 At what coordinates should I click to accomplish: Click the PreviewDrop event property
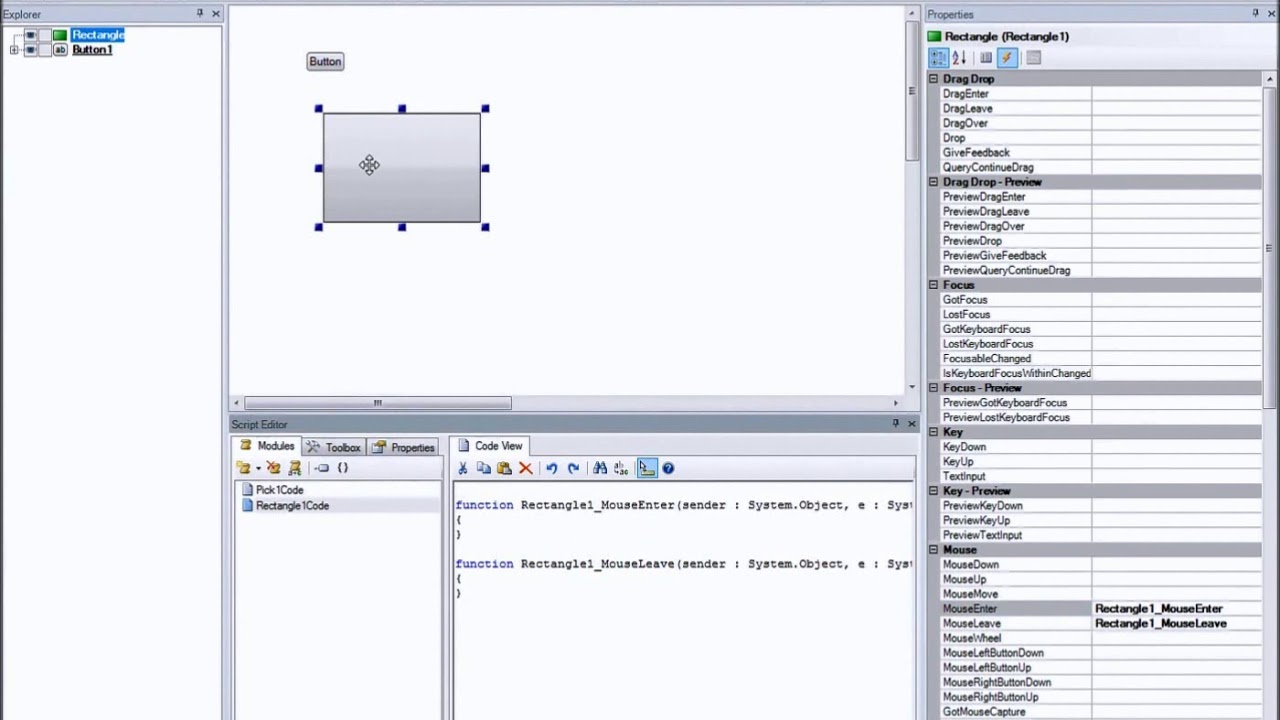tap(972, 241)
